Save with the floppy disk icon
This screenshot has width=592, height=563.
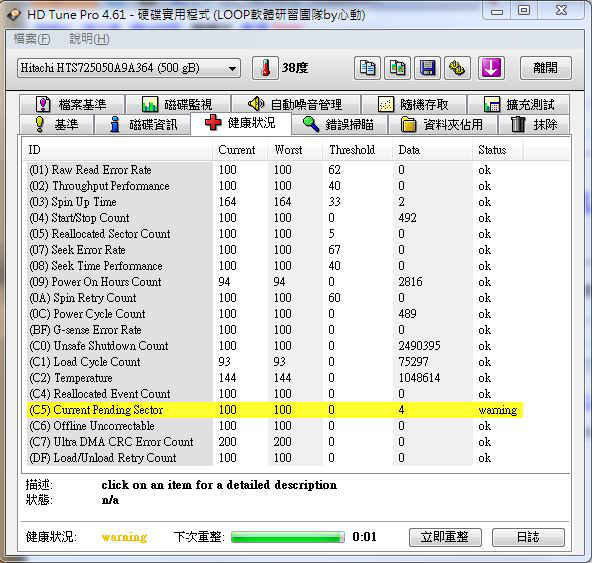(x=427, y=68)
